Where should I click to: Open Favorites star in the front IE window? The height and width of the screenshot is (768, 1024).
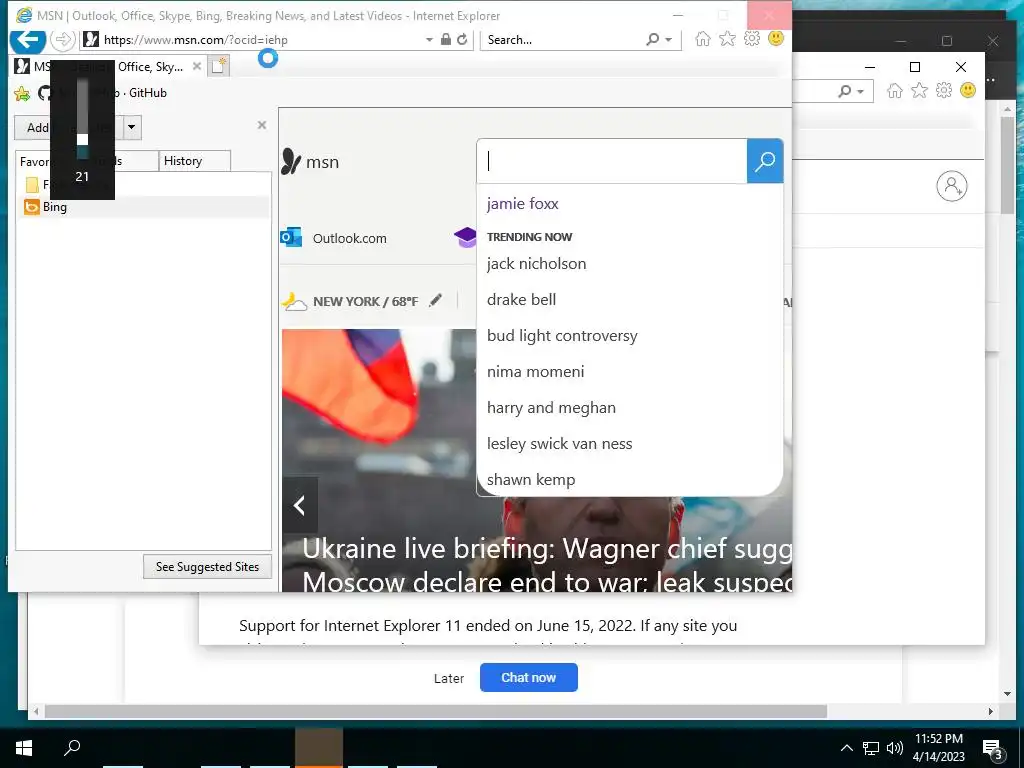[727, 39]
